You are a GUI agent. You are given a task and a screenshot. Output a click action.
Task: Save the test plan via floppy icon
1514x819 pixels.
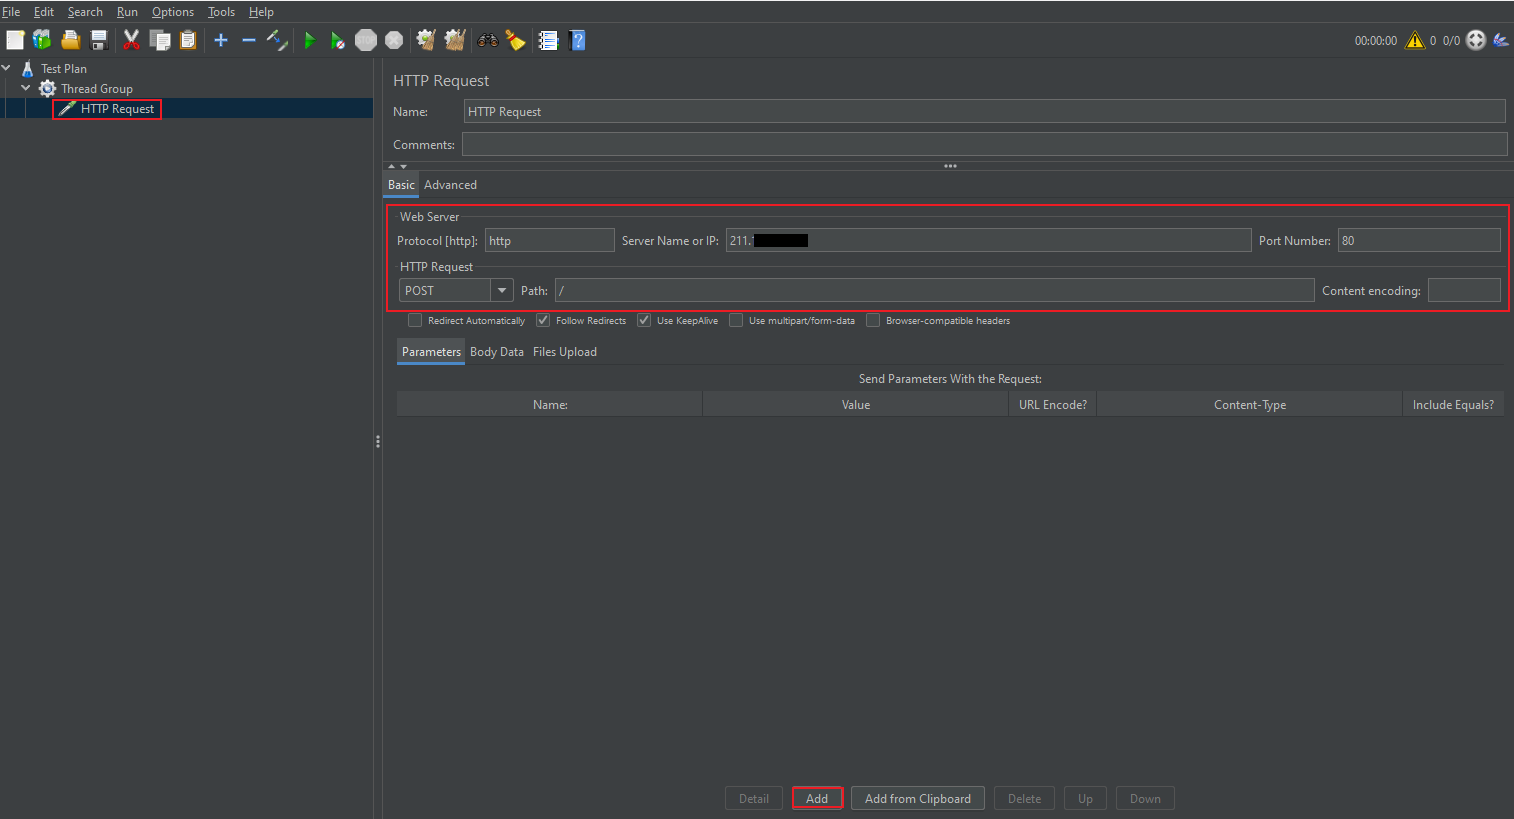point(99,40)
